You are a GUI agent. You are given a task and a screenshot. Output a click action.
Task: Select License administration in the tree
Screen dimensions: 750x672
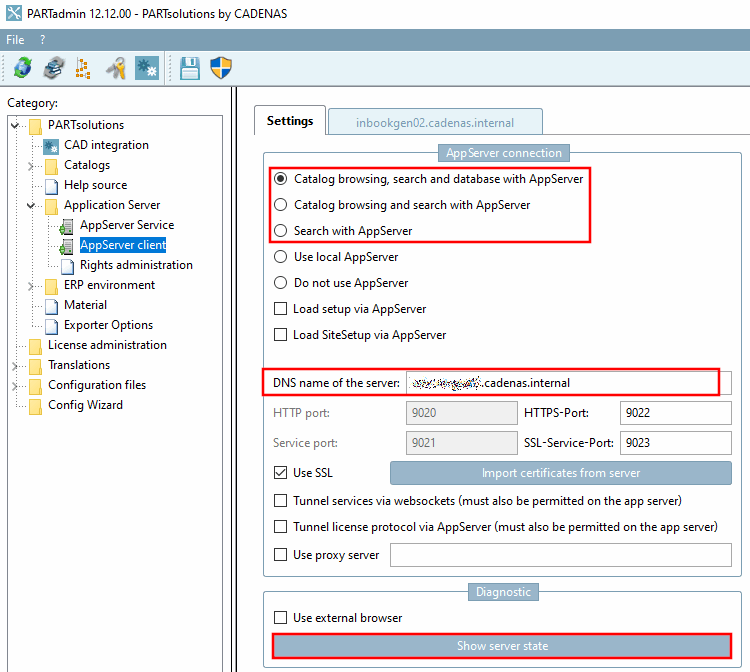click(x=107, y=345)
